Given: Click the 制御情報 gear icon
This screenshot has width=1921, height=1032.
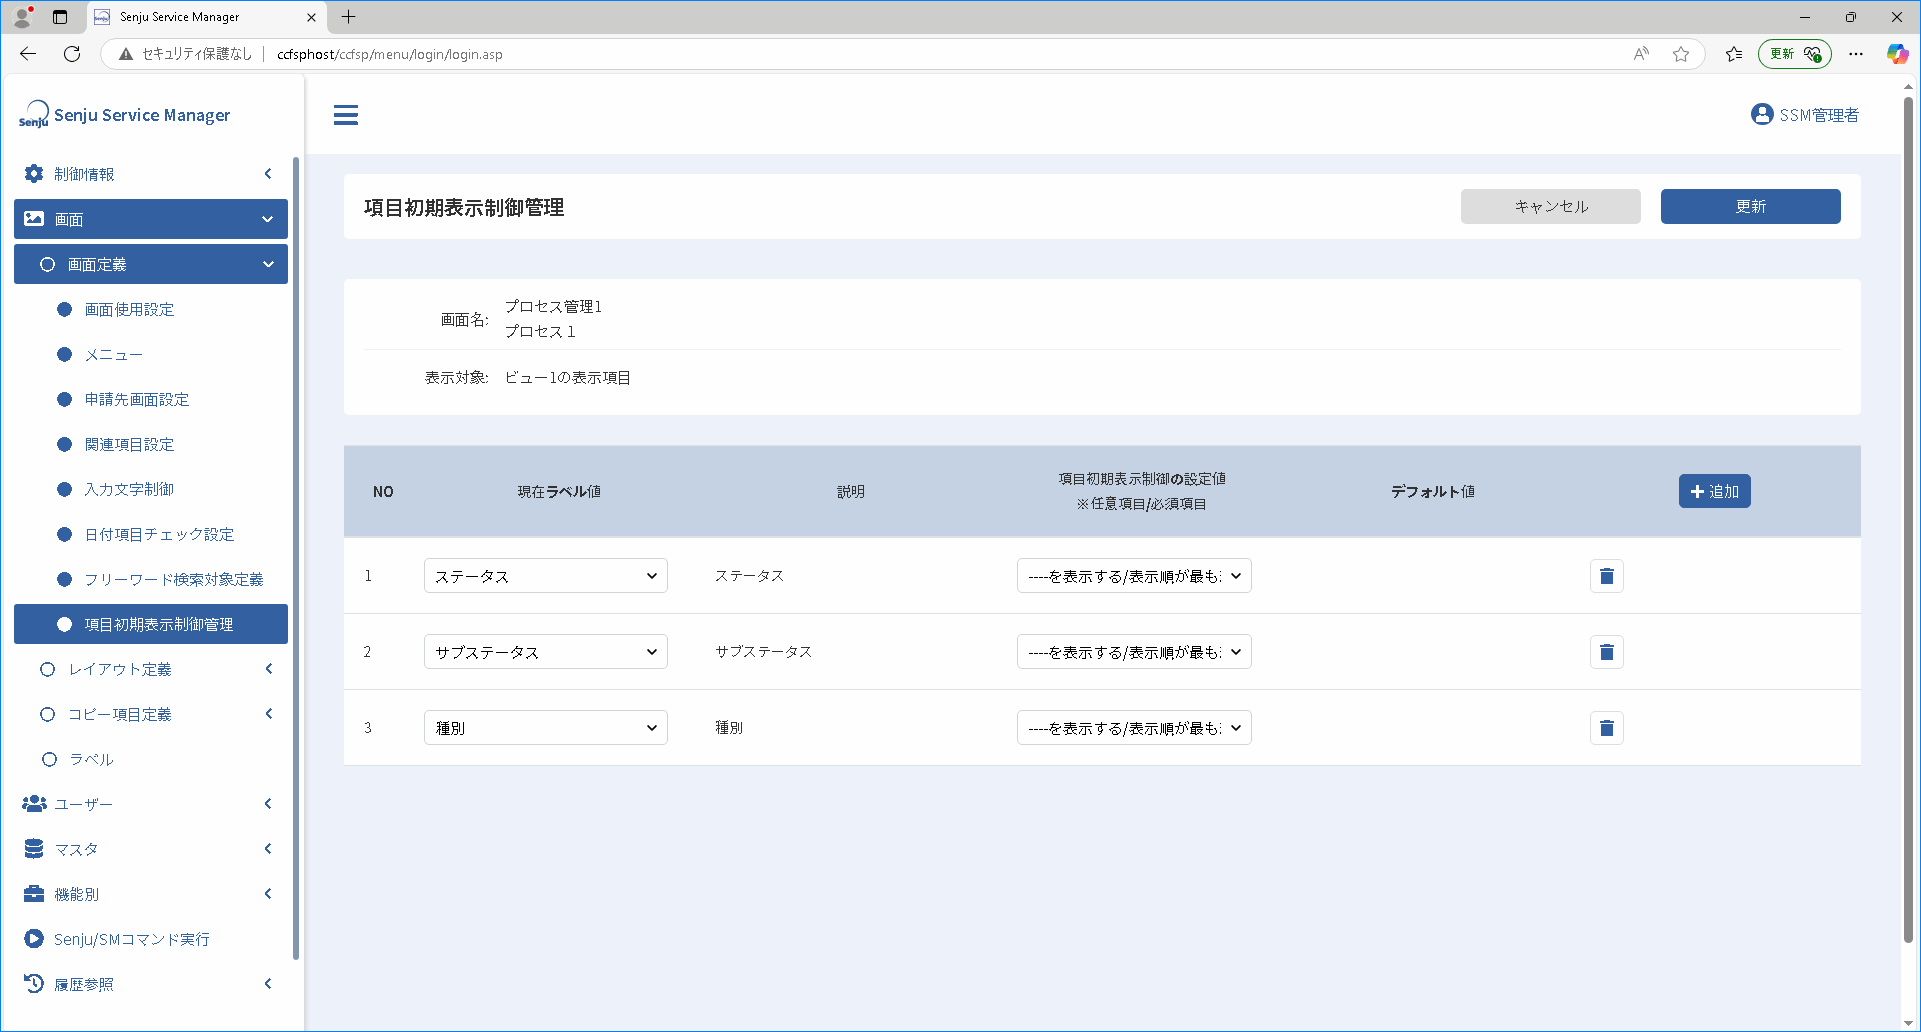Looking at the screenshot, I should click(x=34, y=174).
